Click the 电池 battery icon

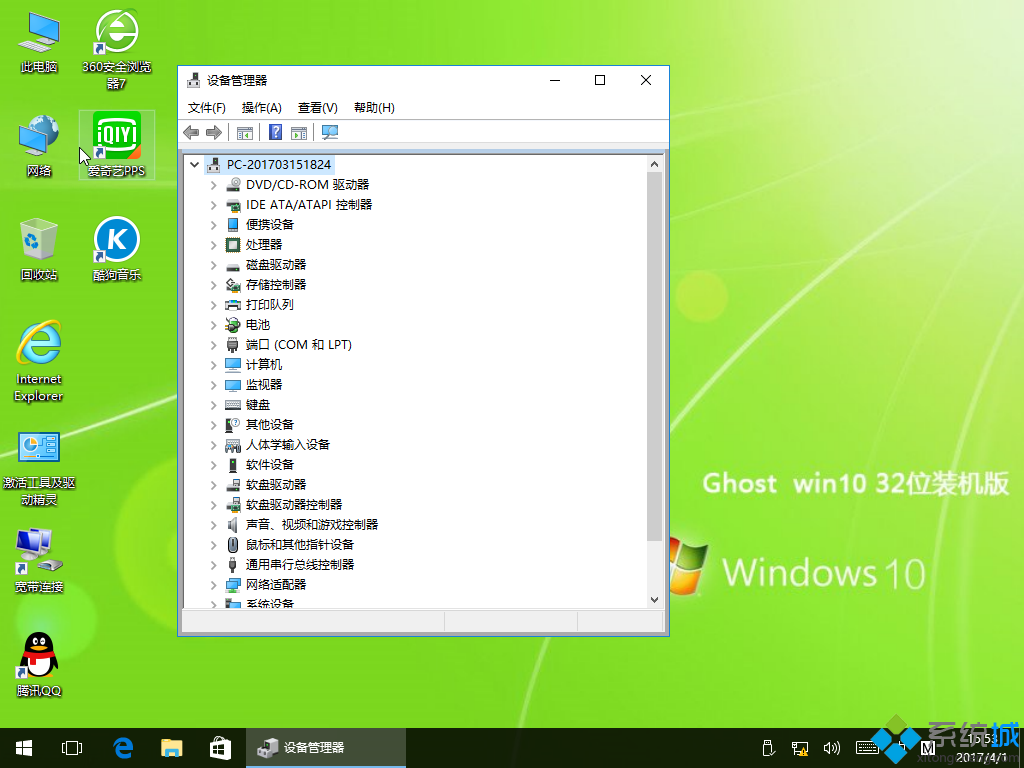click(233, 325)
